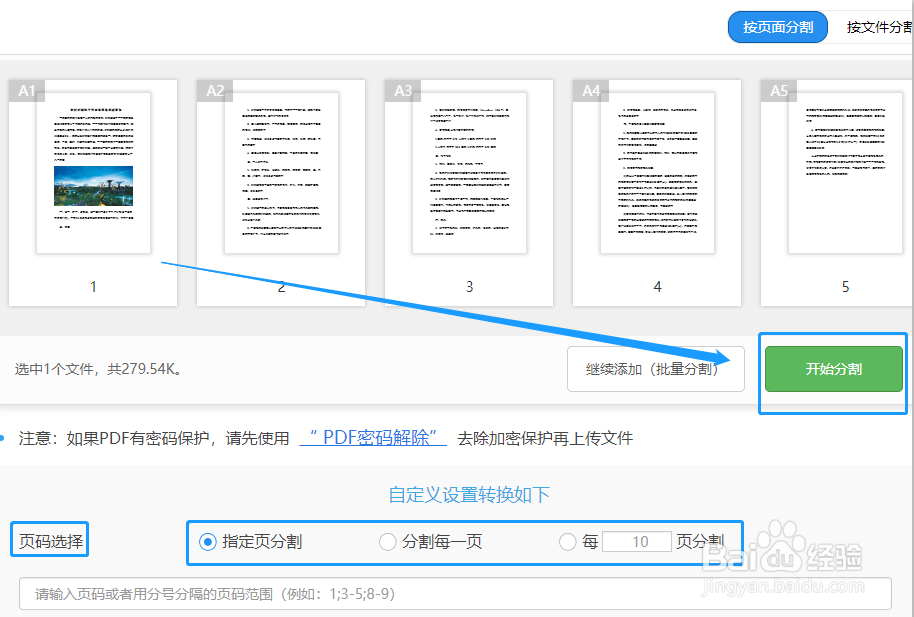Screen dimensions: 914x617
Task: Select the thumbnail of page 3
Action: coord(469,170)
